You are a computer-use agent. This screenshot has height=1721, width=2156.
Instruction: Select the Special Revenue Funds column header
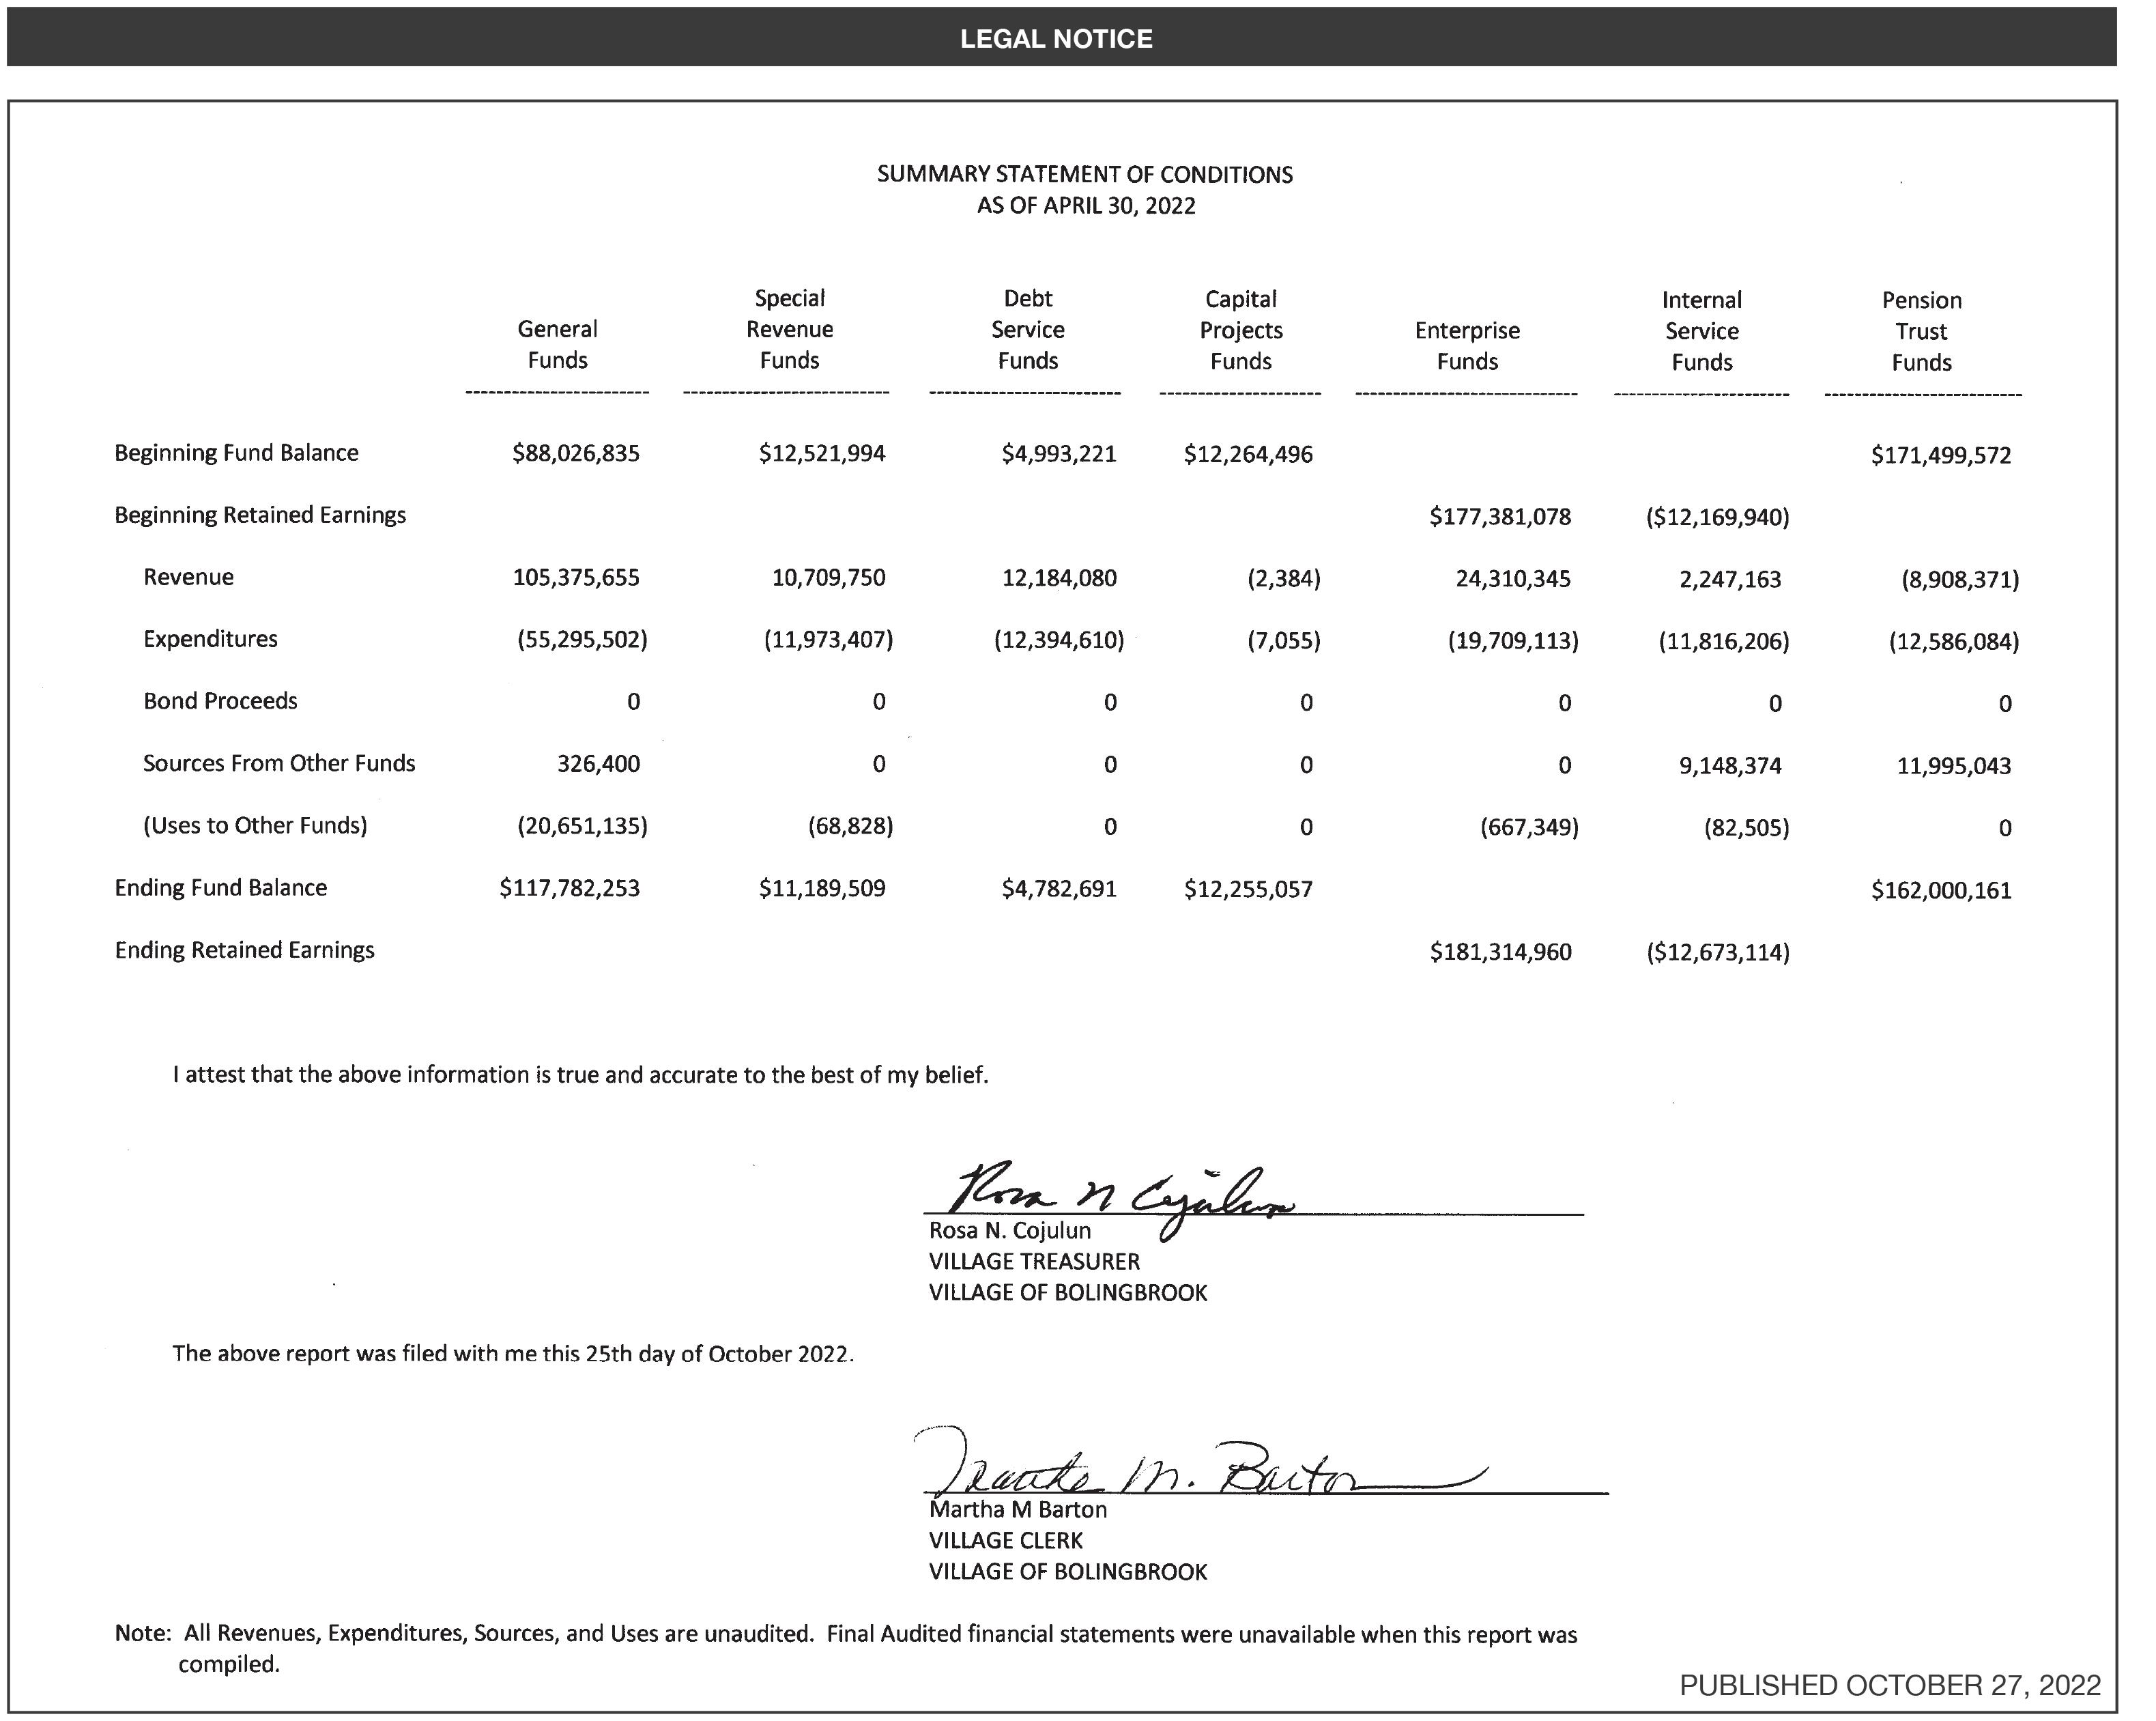click(790, 329)
